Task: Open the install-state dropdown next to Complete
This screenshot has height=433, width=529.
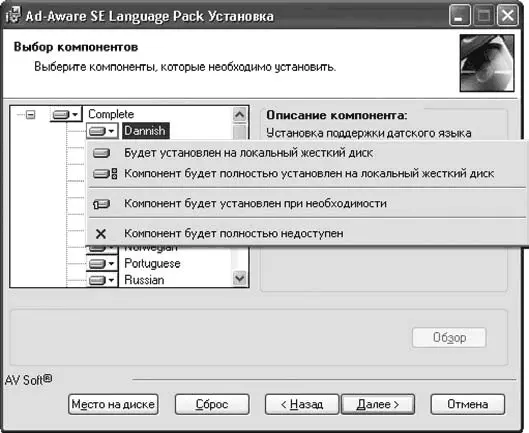Action: point(66,114)
